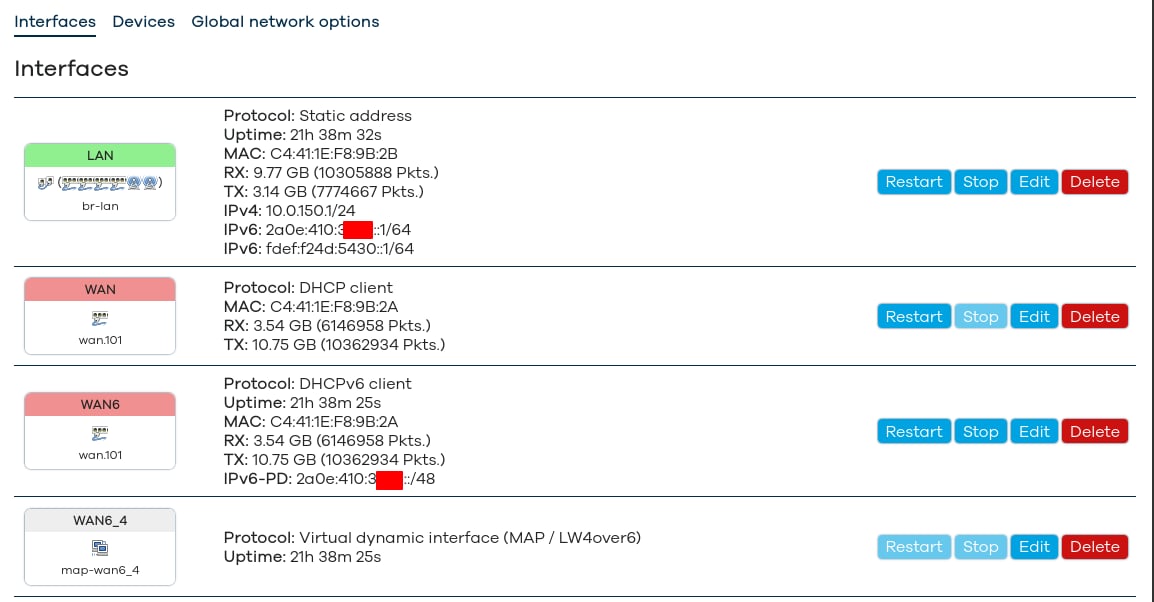Image resolution: width=1154 pixels, height=602 pixels.
Task: Select the Interfaces tab
Action: [x=55, y=21]
